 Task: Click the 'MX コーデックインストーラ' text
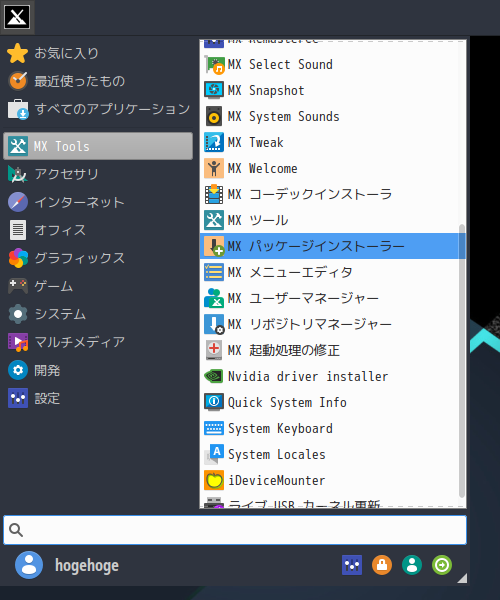click(x=310, y=194)
